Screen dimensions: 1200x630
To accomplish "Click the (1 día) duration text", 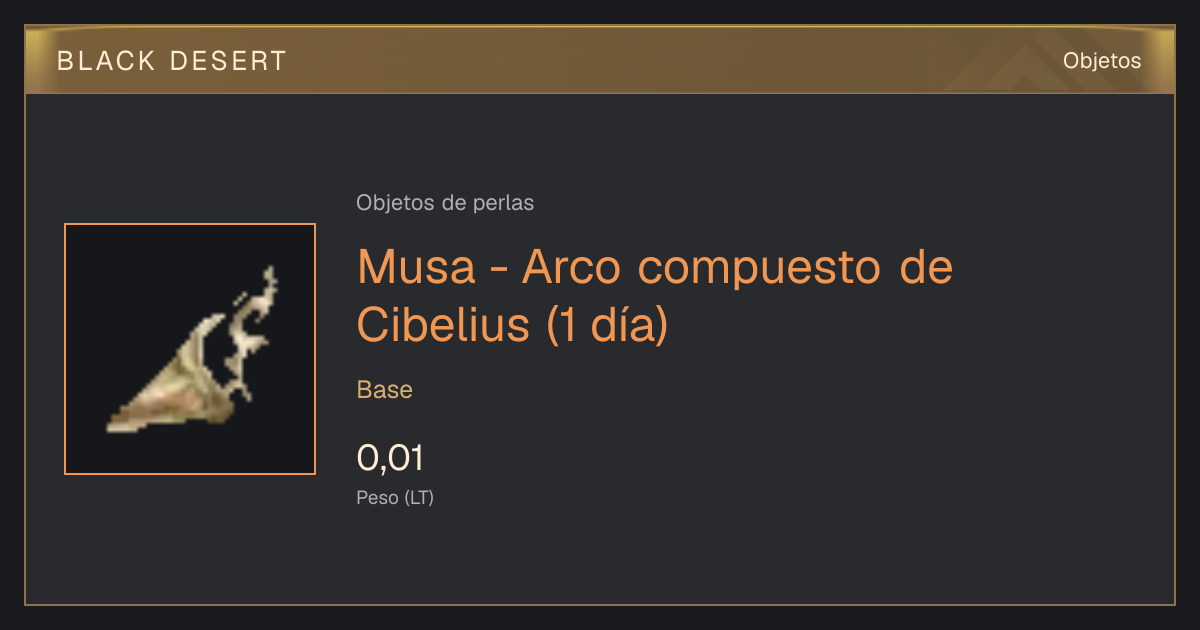I will click(607, 325).
